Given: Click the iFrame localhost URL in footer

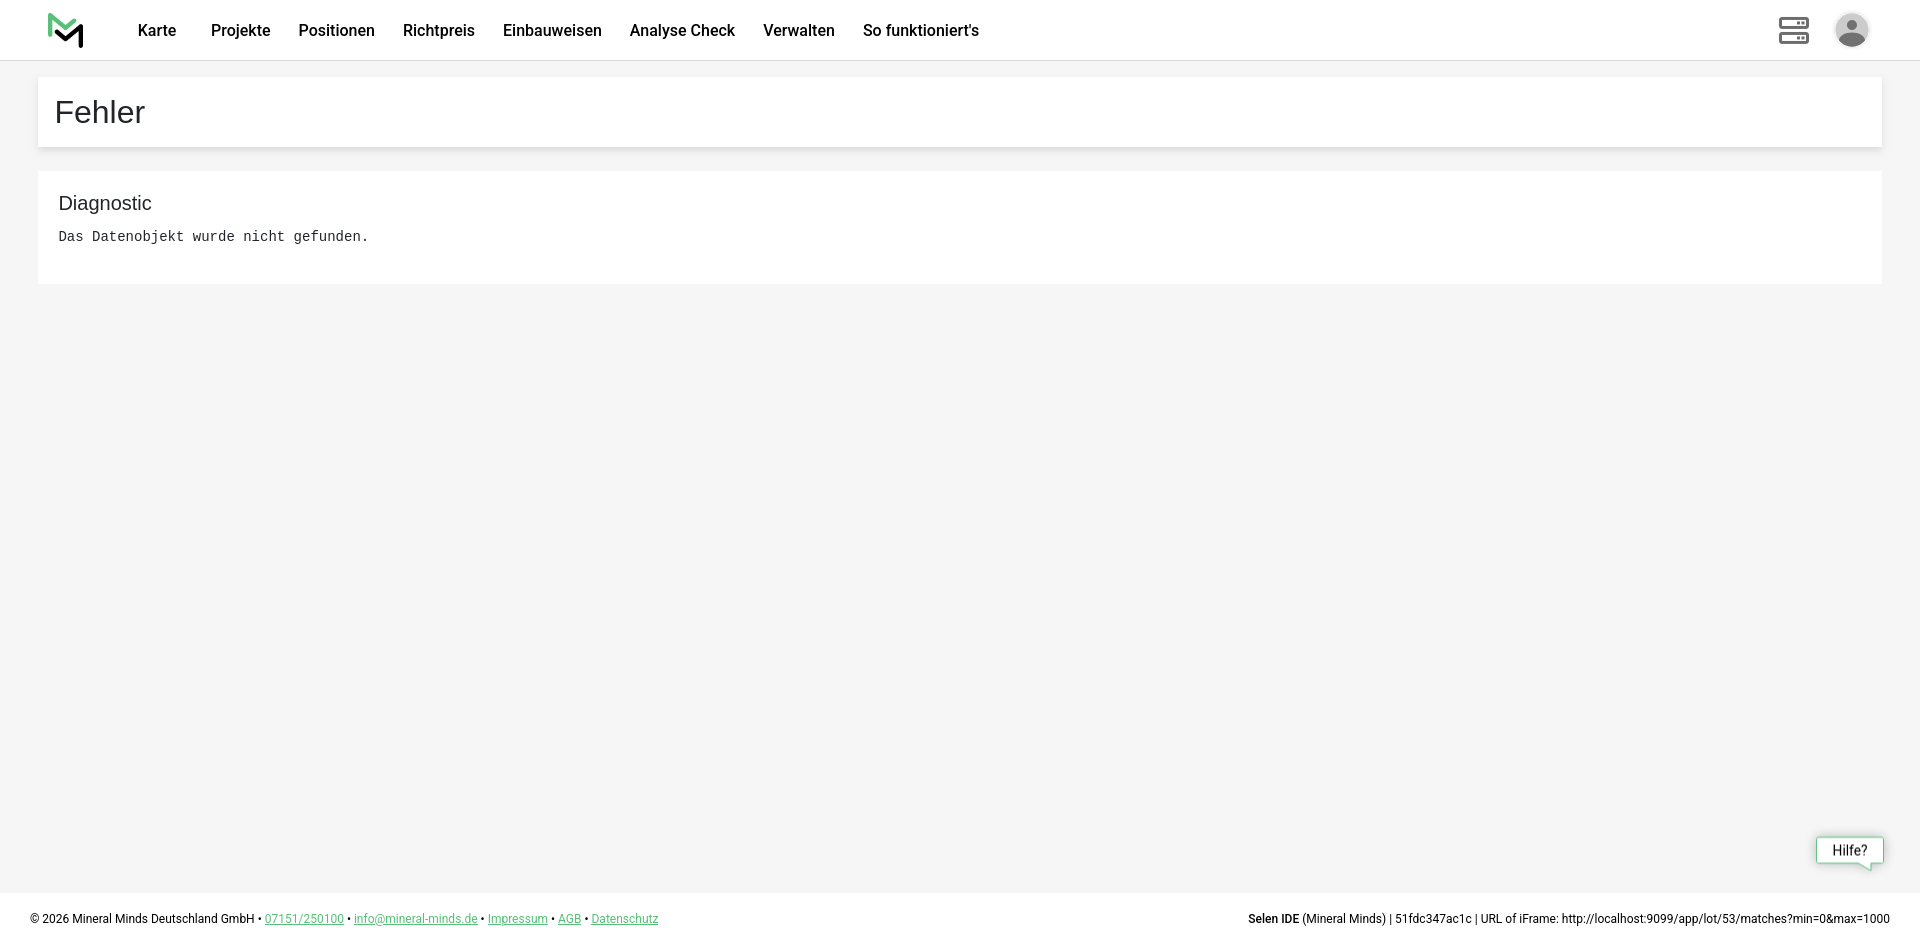Looking at the screenshot, I should click(x=1725, y=919).
